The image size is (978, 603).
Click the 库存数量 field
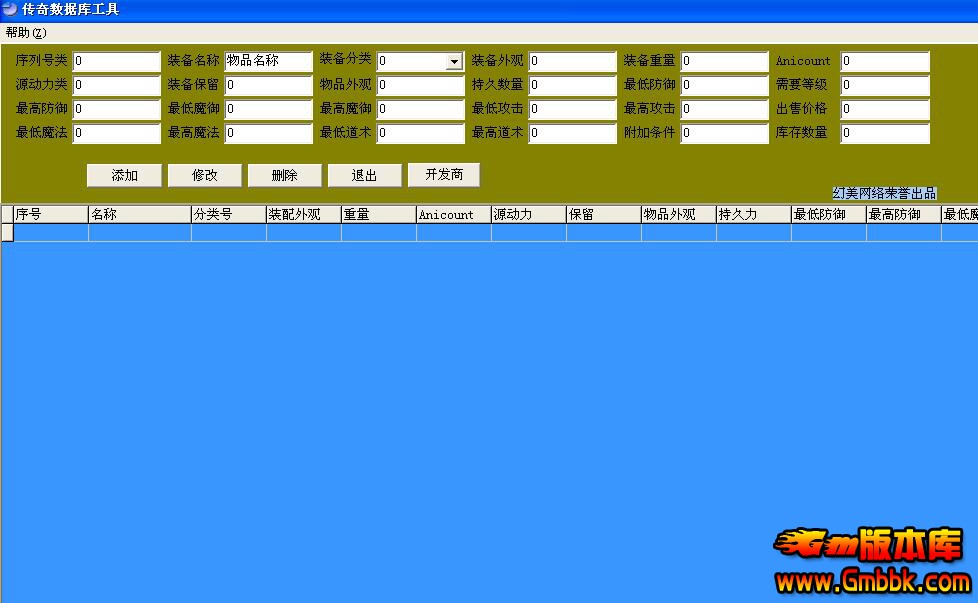pyautogui.click(x=884, y=134)
